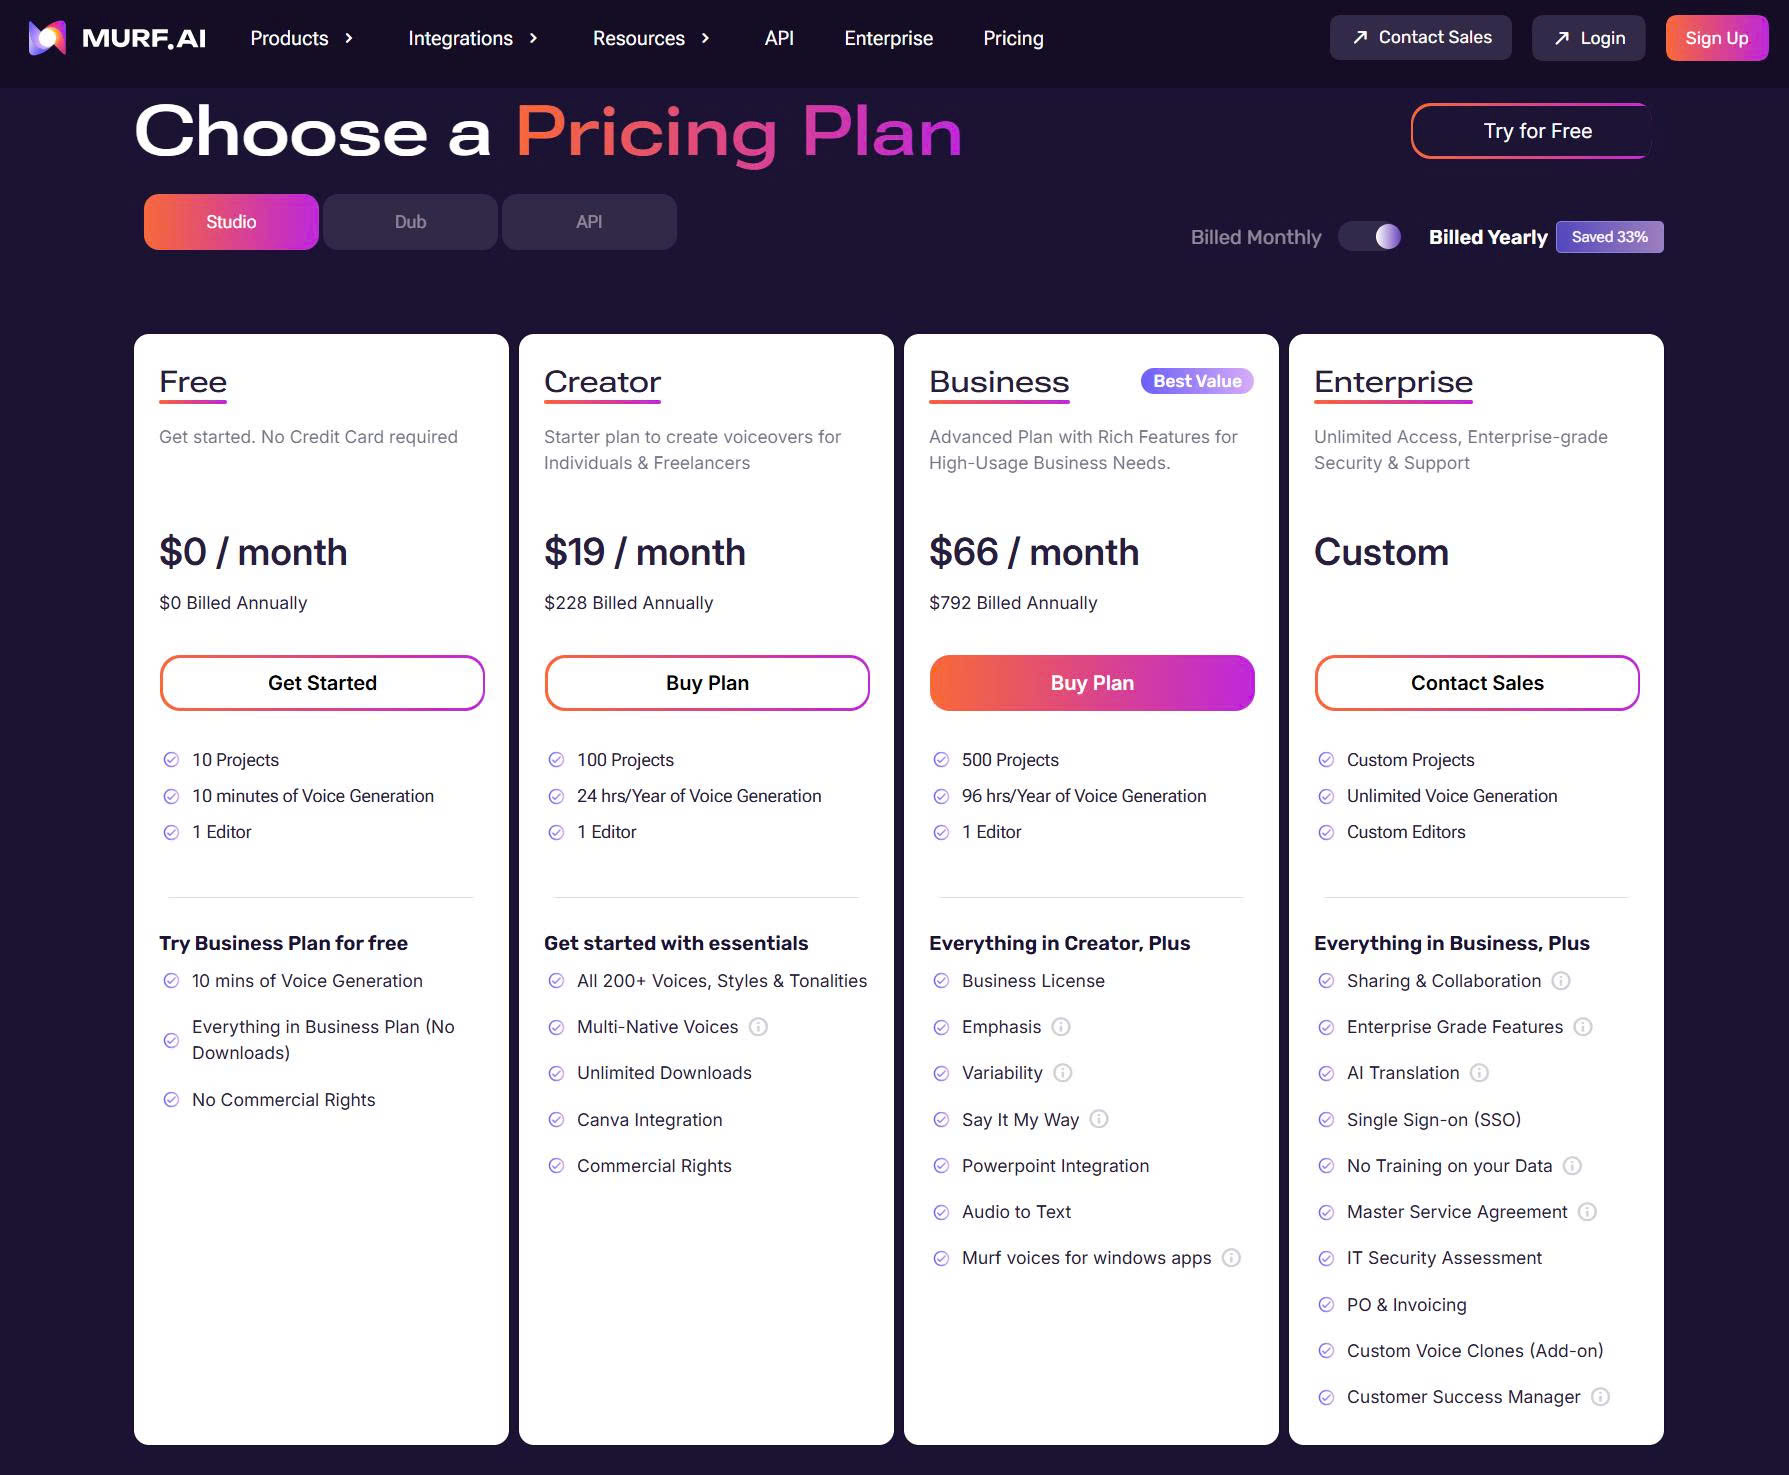Switch to the Dub pricing tab
1789x1475 pixels.
(410, 222)
